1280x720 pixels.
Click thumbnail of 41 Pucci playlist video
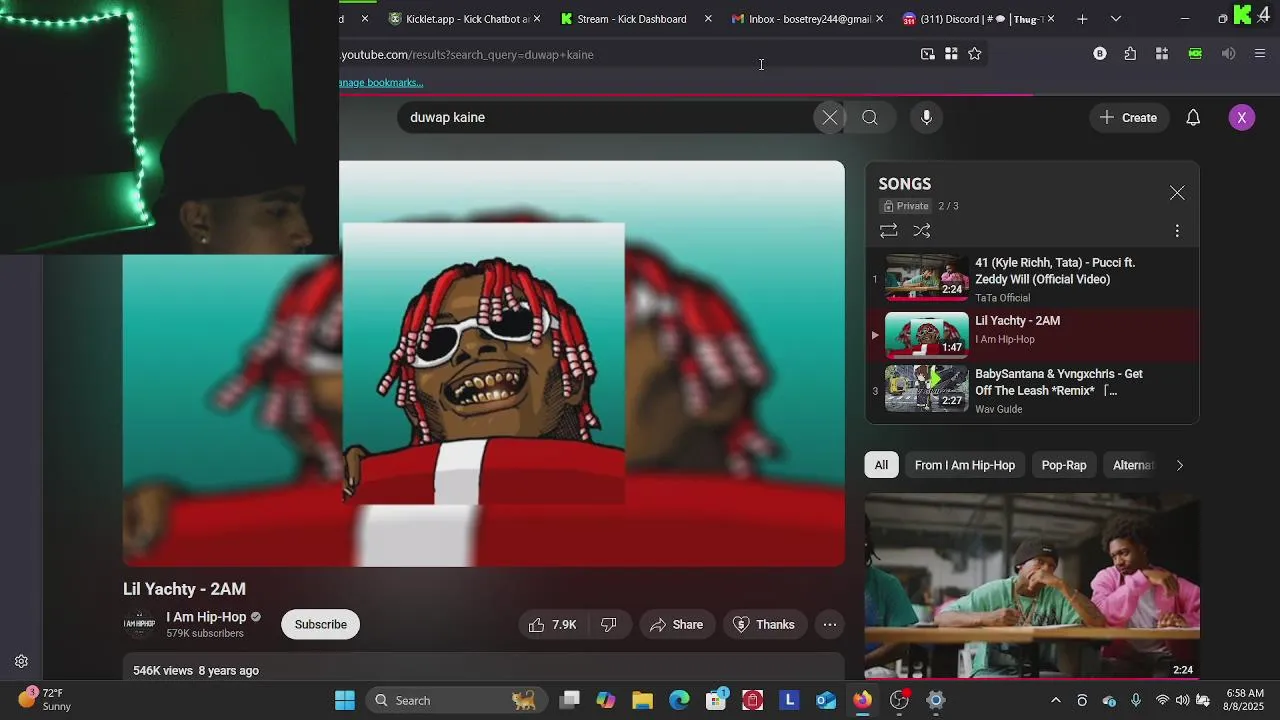(927, 278)
